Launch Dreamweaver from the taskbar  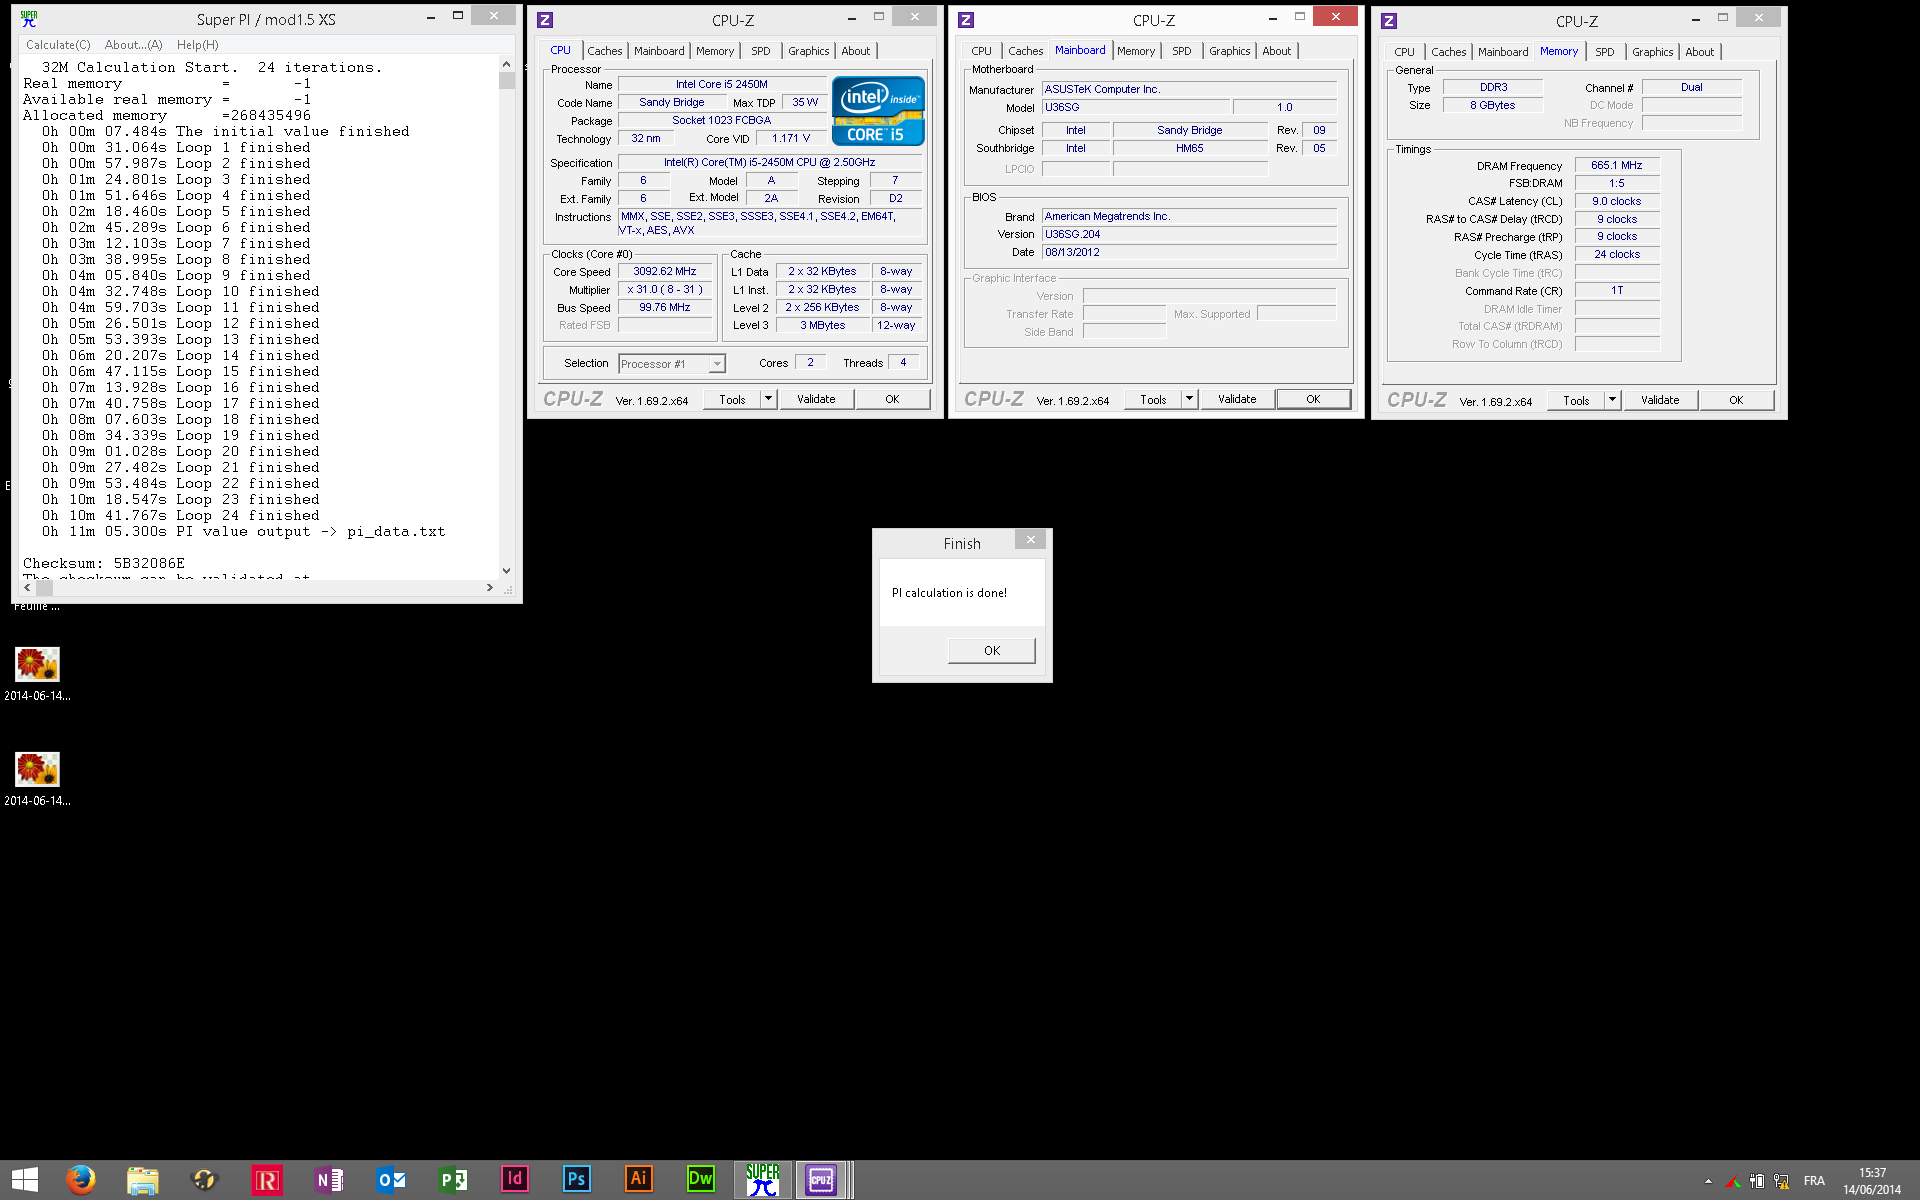(700, 1180)
